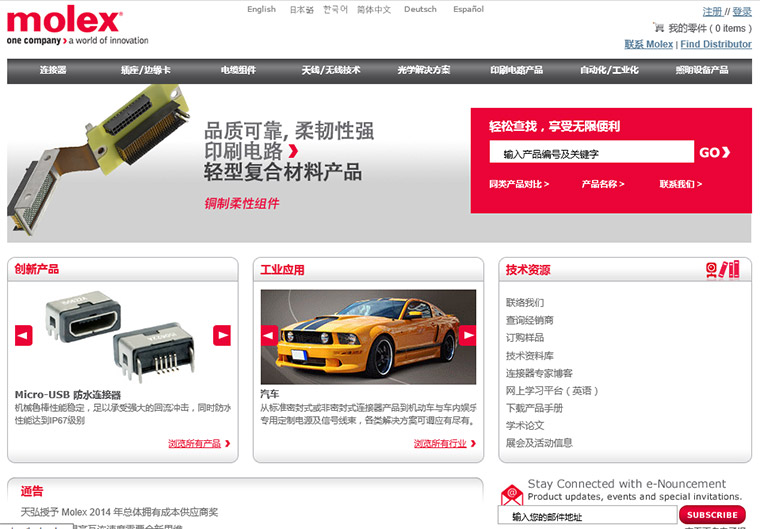Click next arrow on the car image
Image resolution: width=760 pixels, height=529 pixels.
(468, 336)
